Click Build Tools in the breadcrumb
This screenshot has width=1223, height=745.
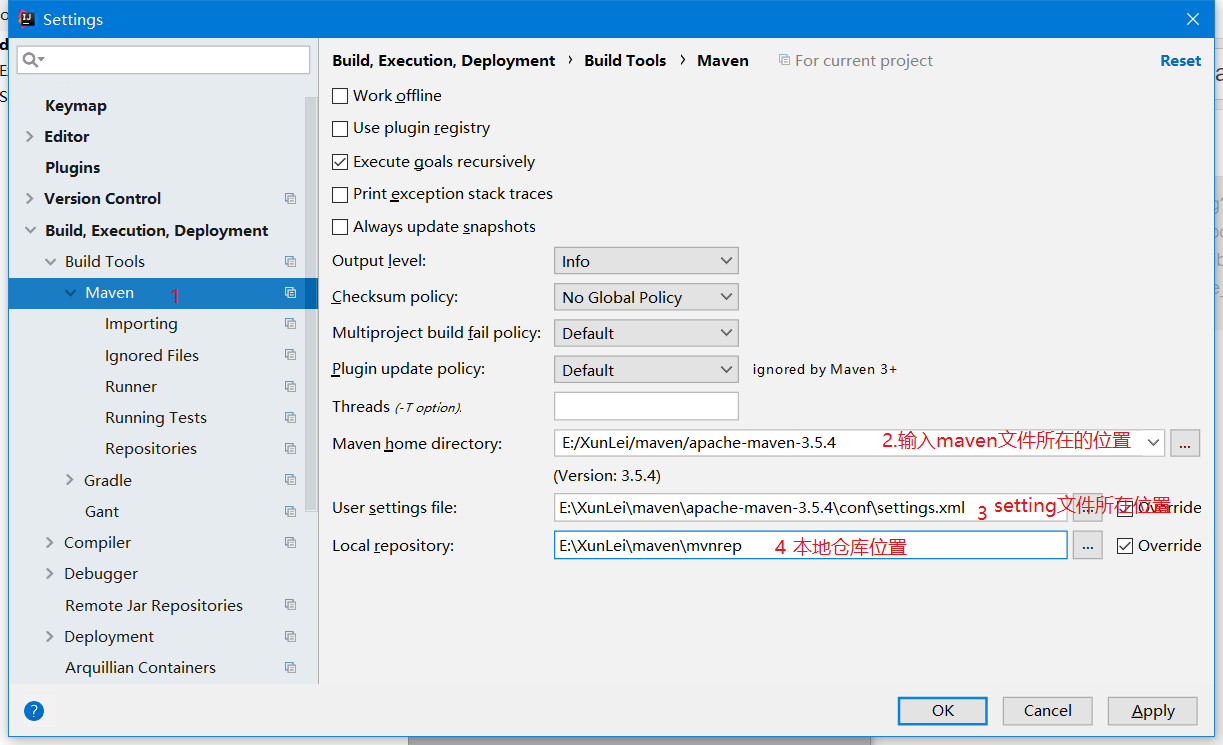[x=625, y=60]
